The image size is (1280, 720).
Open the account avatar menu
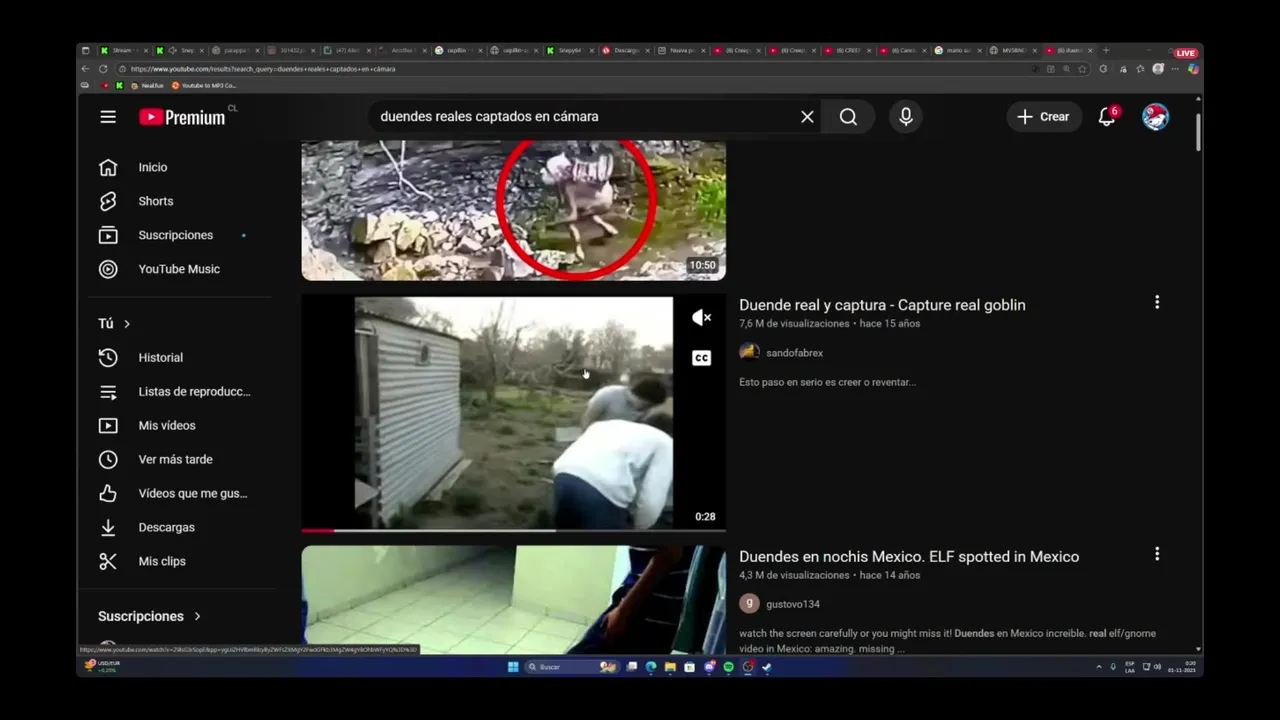click(x=1155, y=117)
